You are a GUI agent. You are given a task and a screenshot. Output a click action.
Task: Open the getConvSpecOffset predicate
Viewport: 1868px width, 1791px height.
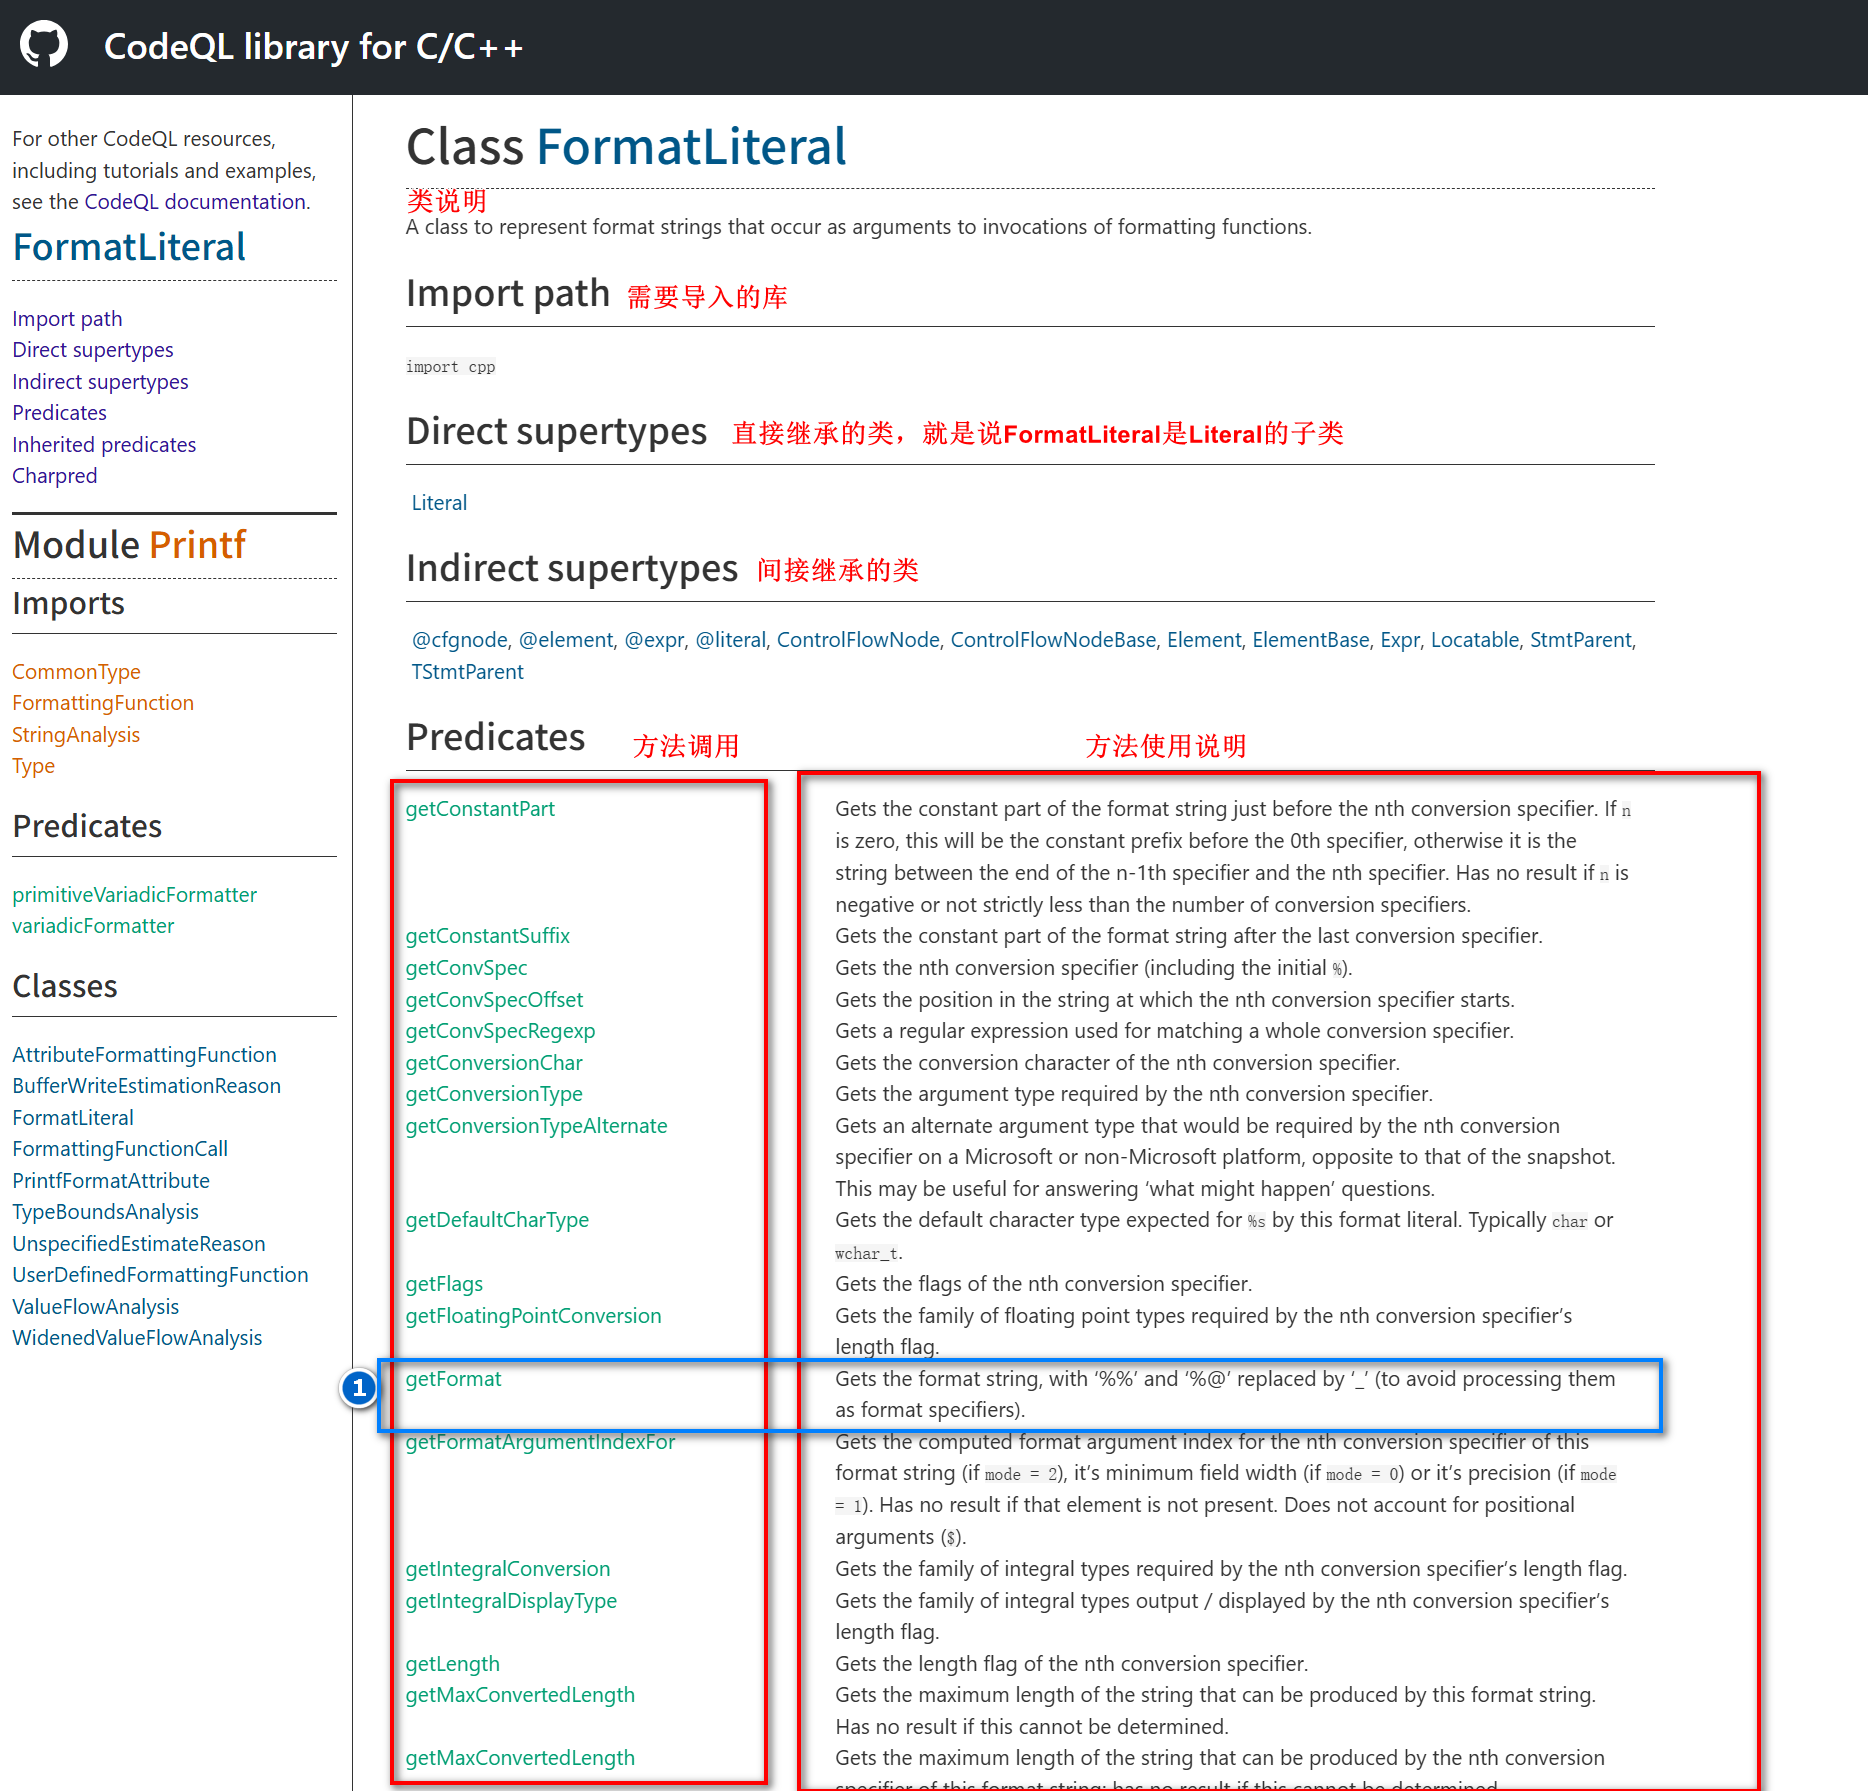494,1000
